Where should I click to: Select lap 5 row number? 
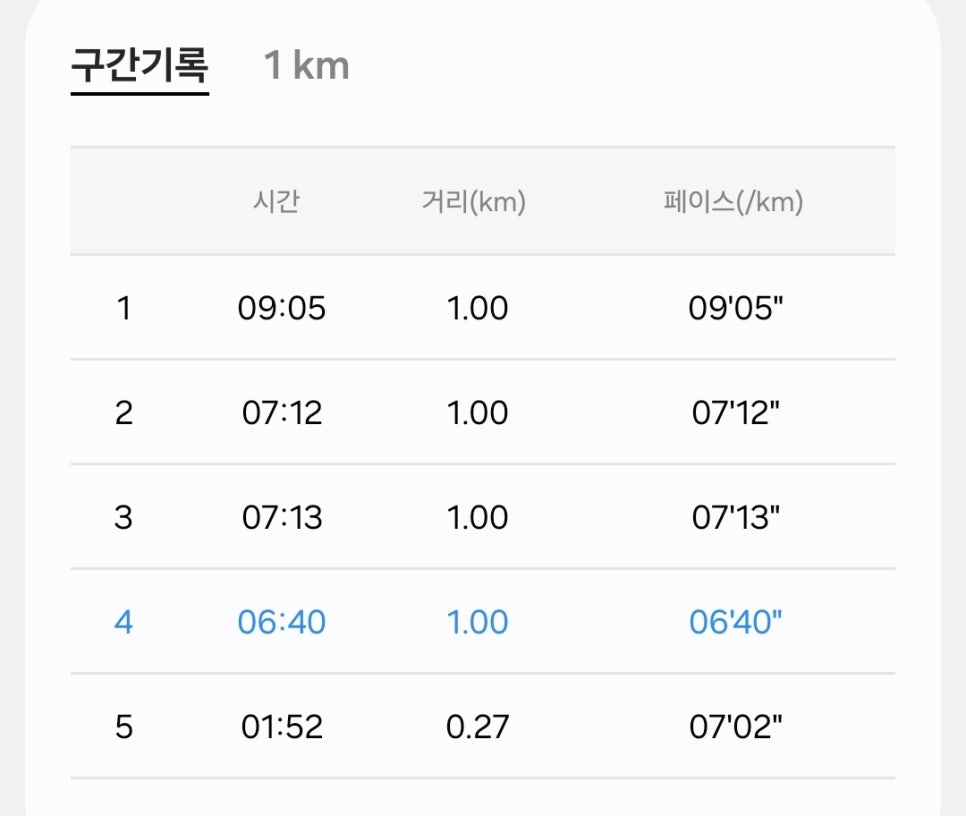coord(124,727)
